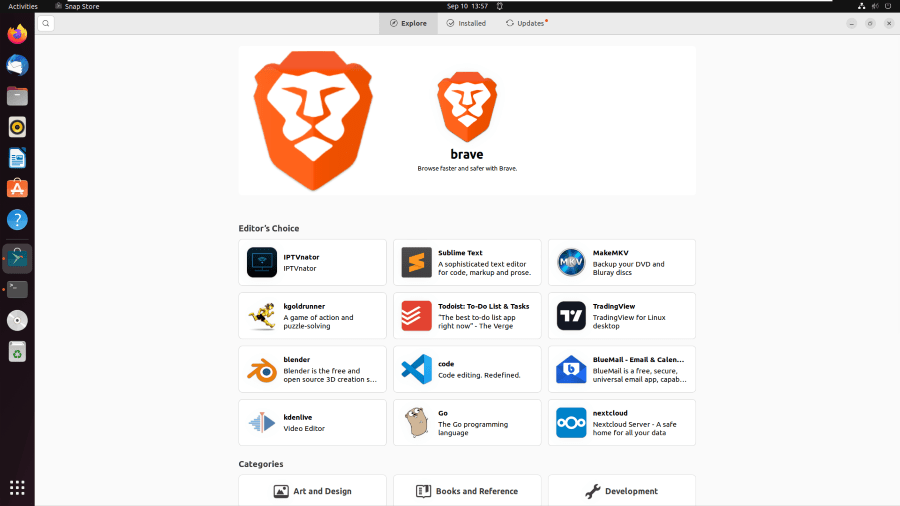The image size is (900, 506).
Task: Open Files from the dock
Action: [17, 96]
